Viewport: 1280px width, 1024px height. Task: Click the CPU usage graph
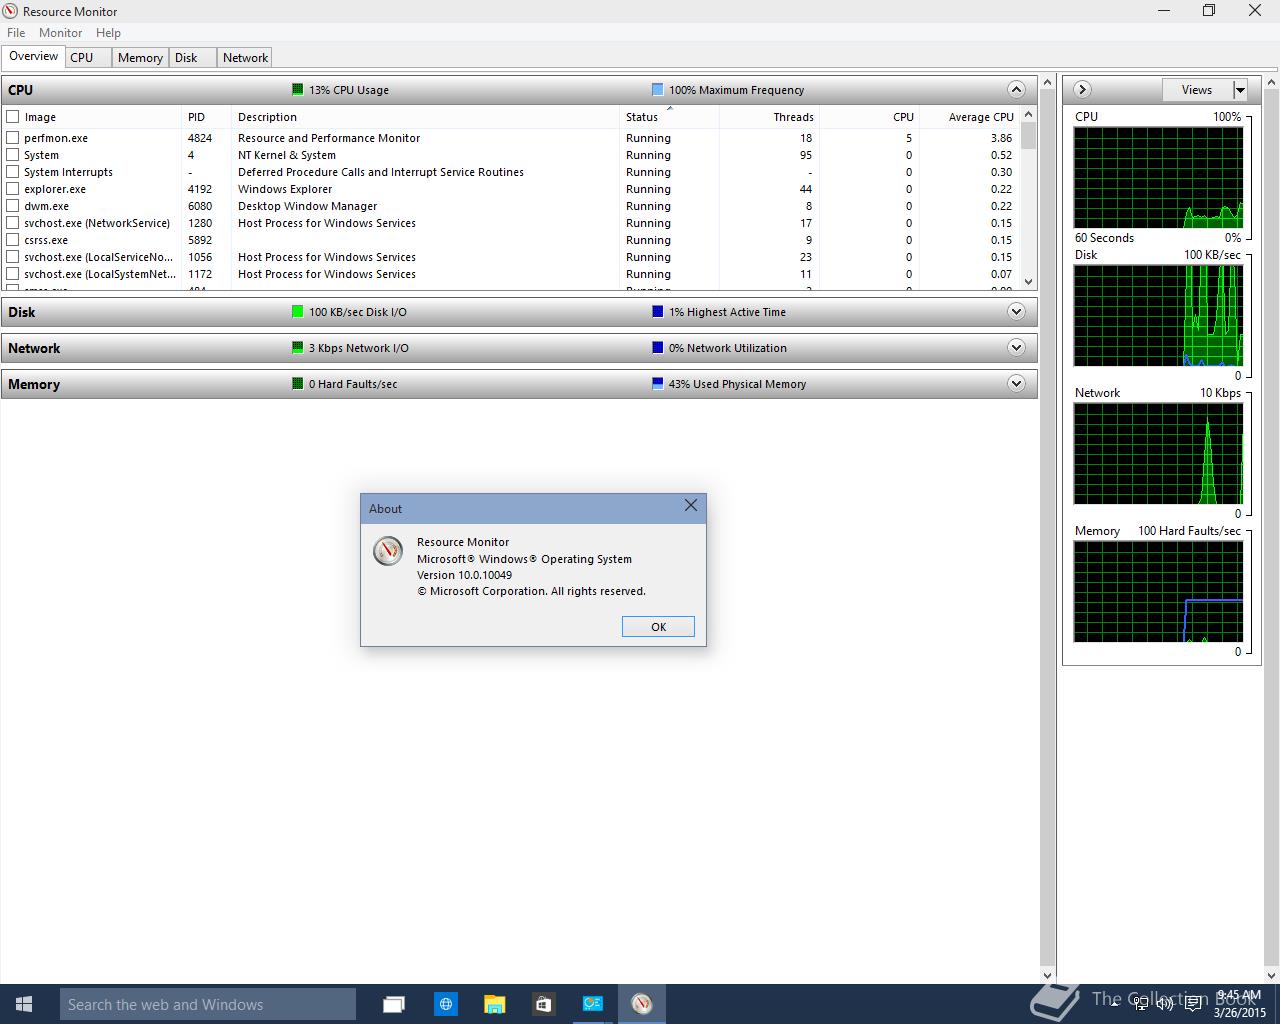pos(1158,177)
